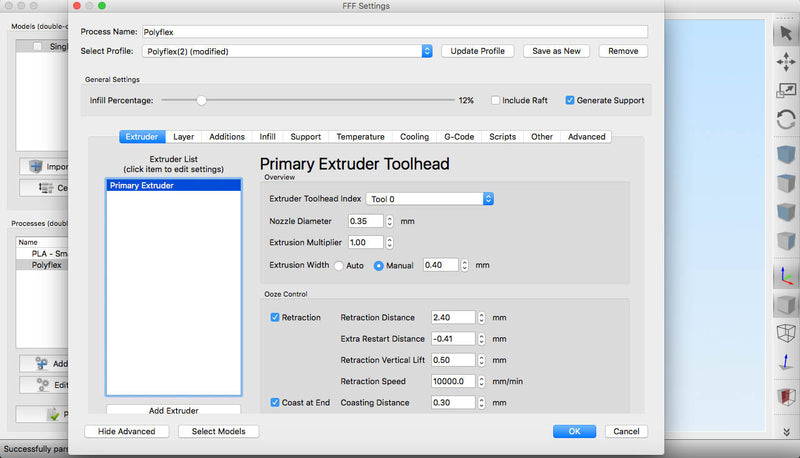Viewport: 800px width, 458px height.
Task: Click the Infill Percentage slider handle
Action: pos(201,100)
